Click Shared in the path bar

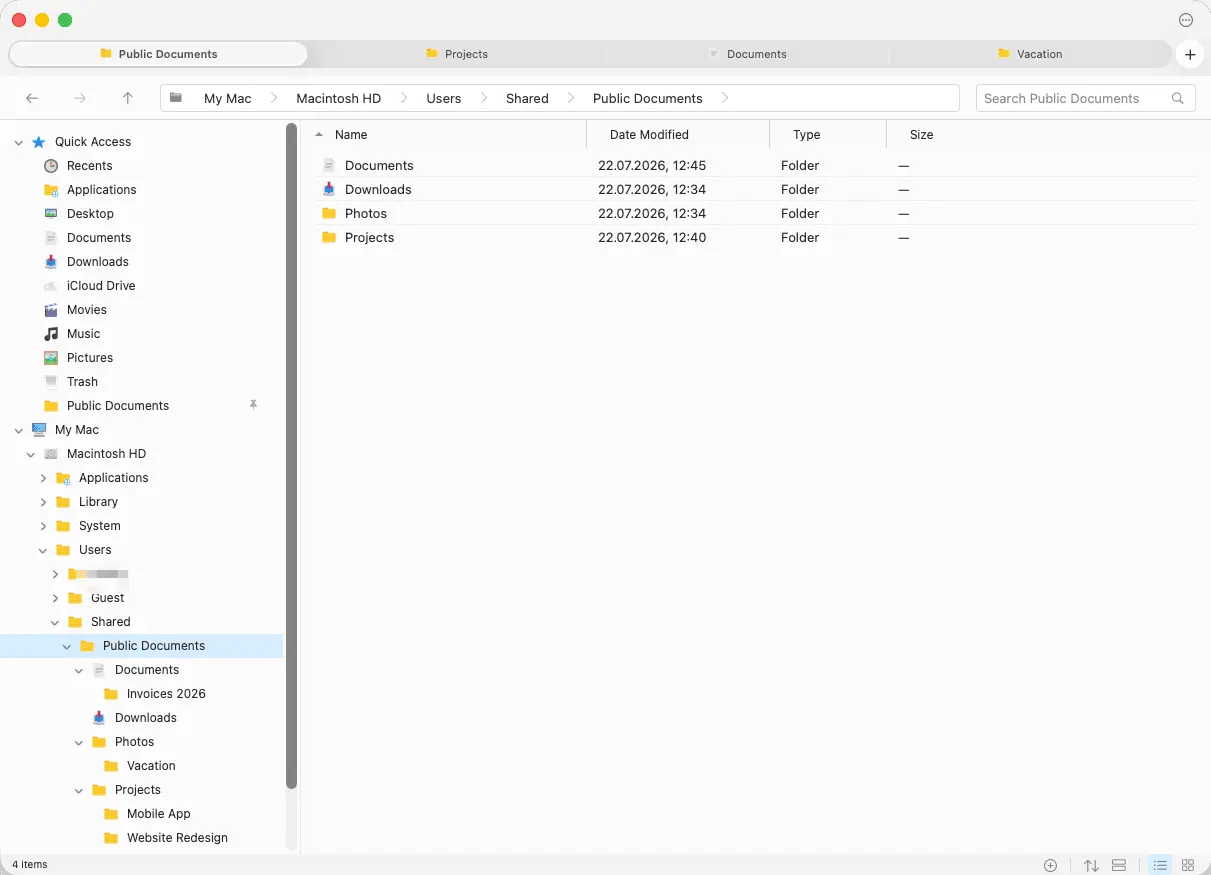527,98
